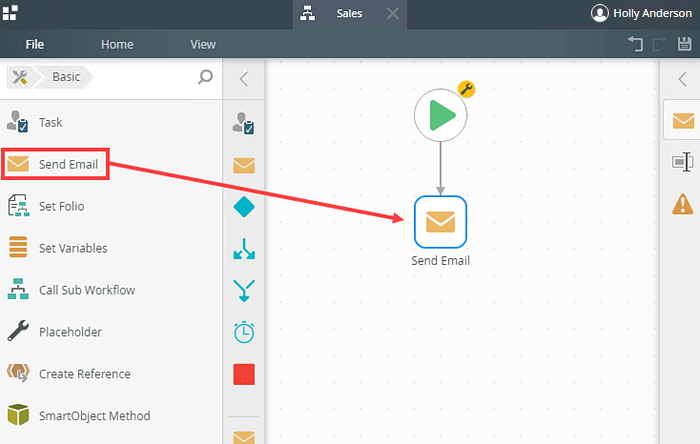Screen dimensions: 700x444
Task: Click the redo icon
Action: [659, 44]
